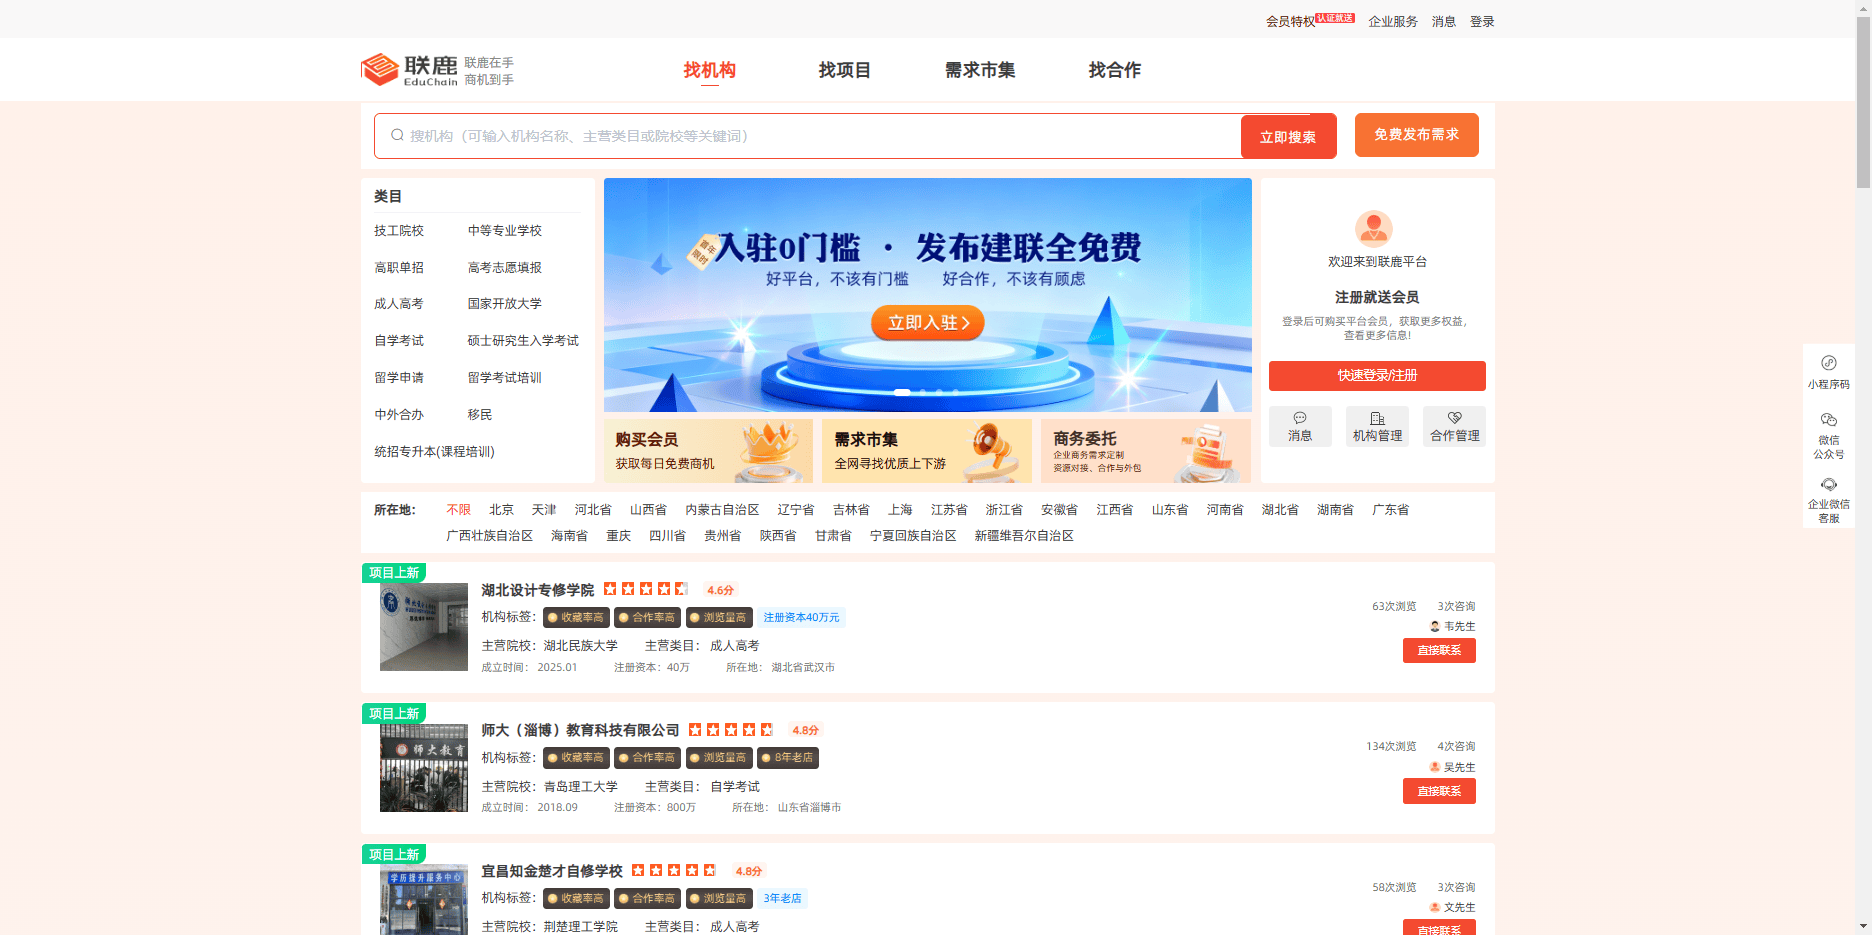The height and width of the screenshot is (935, 1872).
Task: Click the 师大教育 listing thumbnail image
Action: pos(424,768)
